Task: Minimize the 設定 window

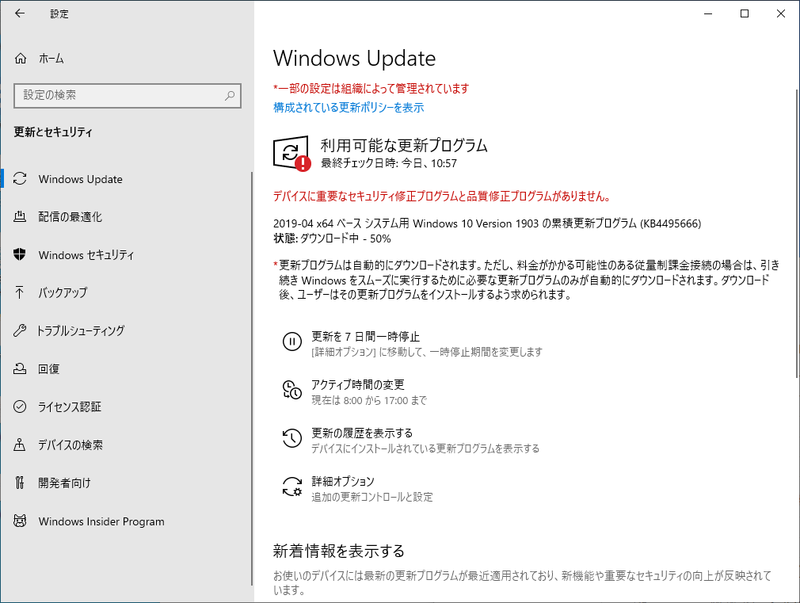Action: [x=708, y=14]
